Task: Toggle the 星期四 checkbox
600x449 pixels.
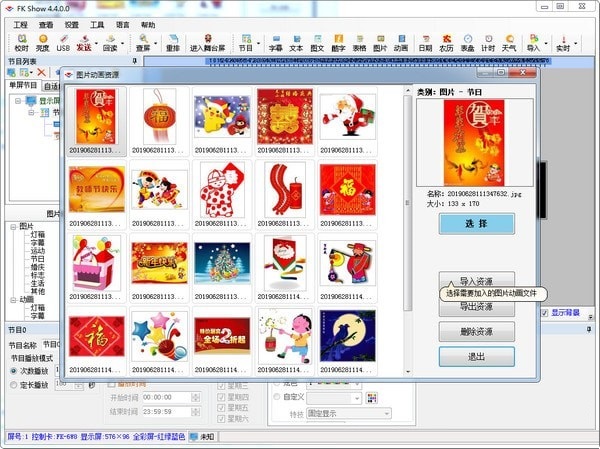Action: point(221,397)
